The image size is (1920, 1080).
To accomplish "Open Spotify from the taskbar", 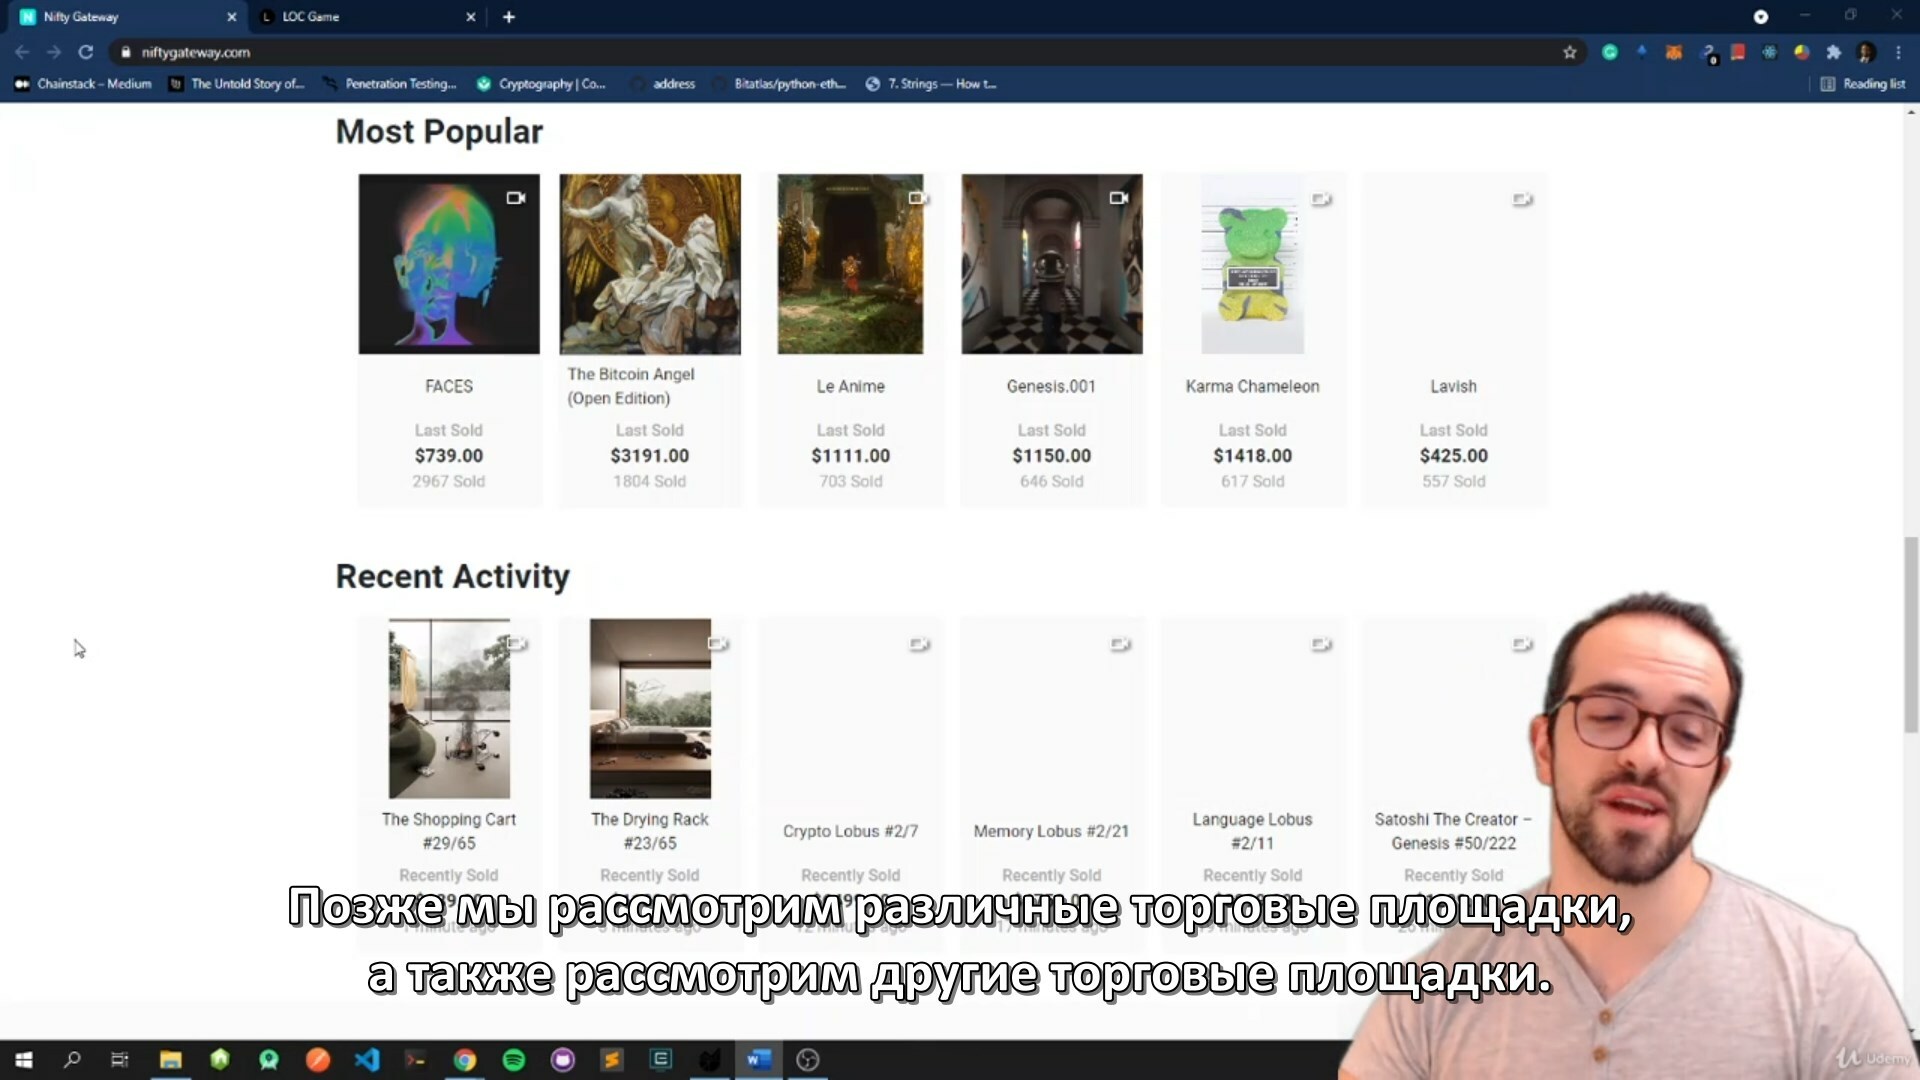I will coord(514,1060).
